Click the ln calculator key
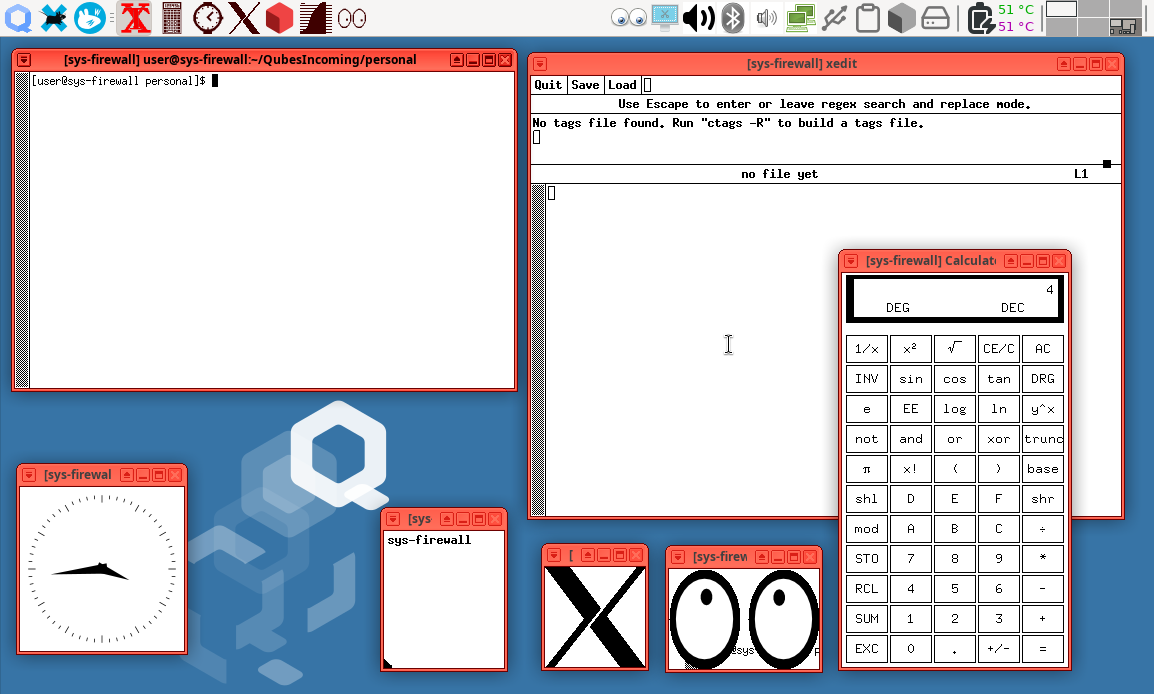 (999, 409)
